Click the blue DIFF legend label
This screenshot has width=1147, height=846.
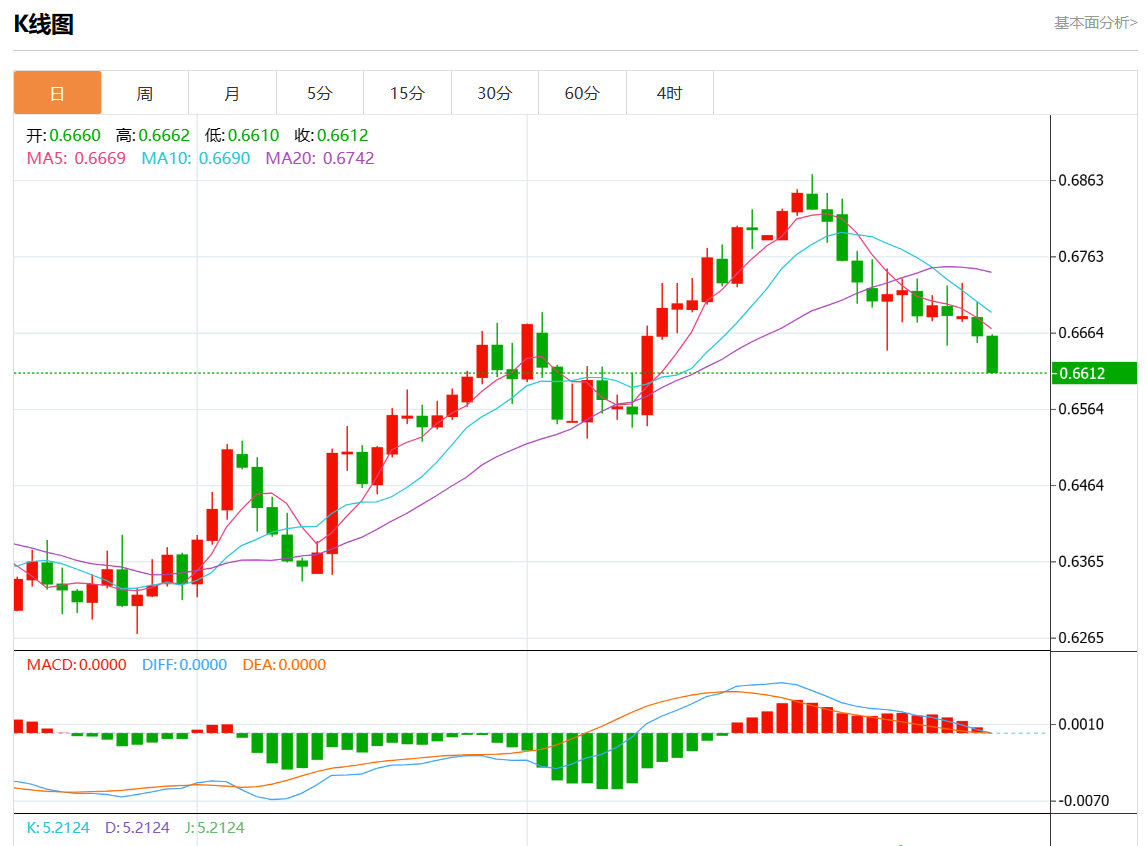(x=184, y=665)
